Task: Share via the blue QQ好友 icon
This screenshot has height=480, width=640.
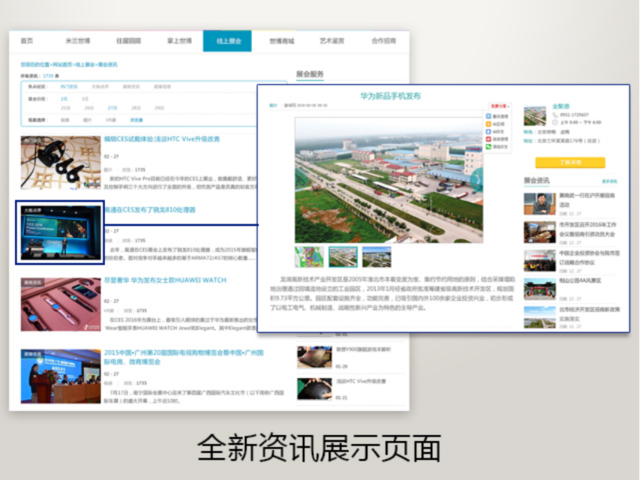Action: [488, 131]
